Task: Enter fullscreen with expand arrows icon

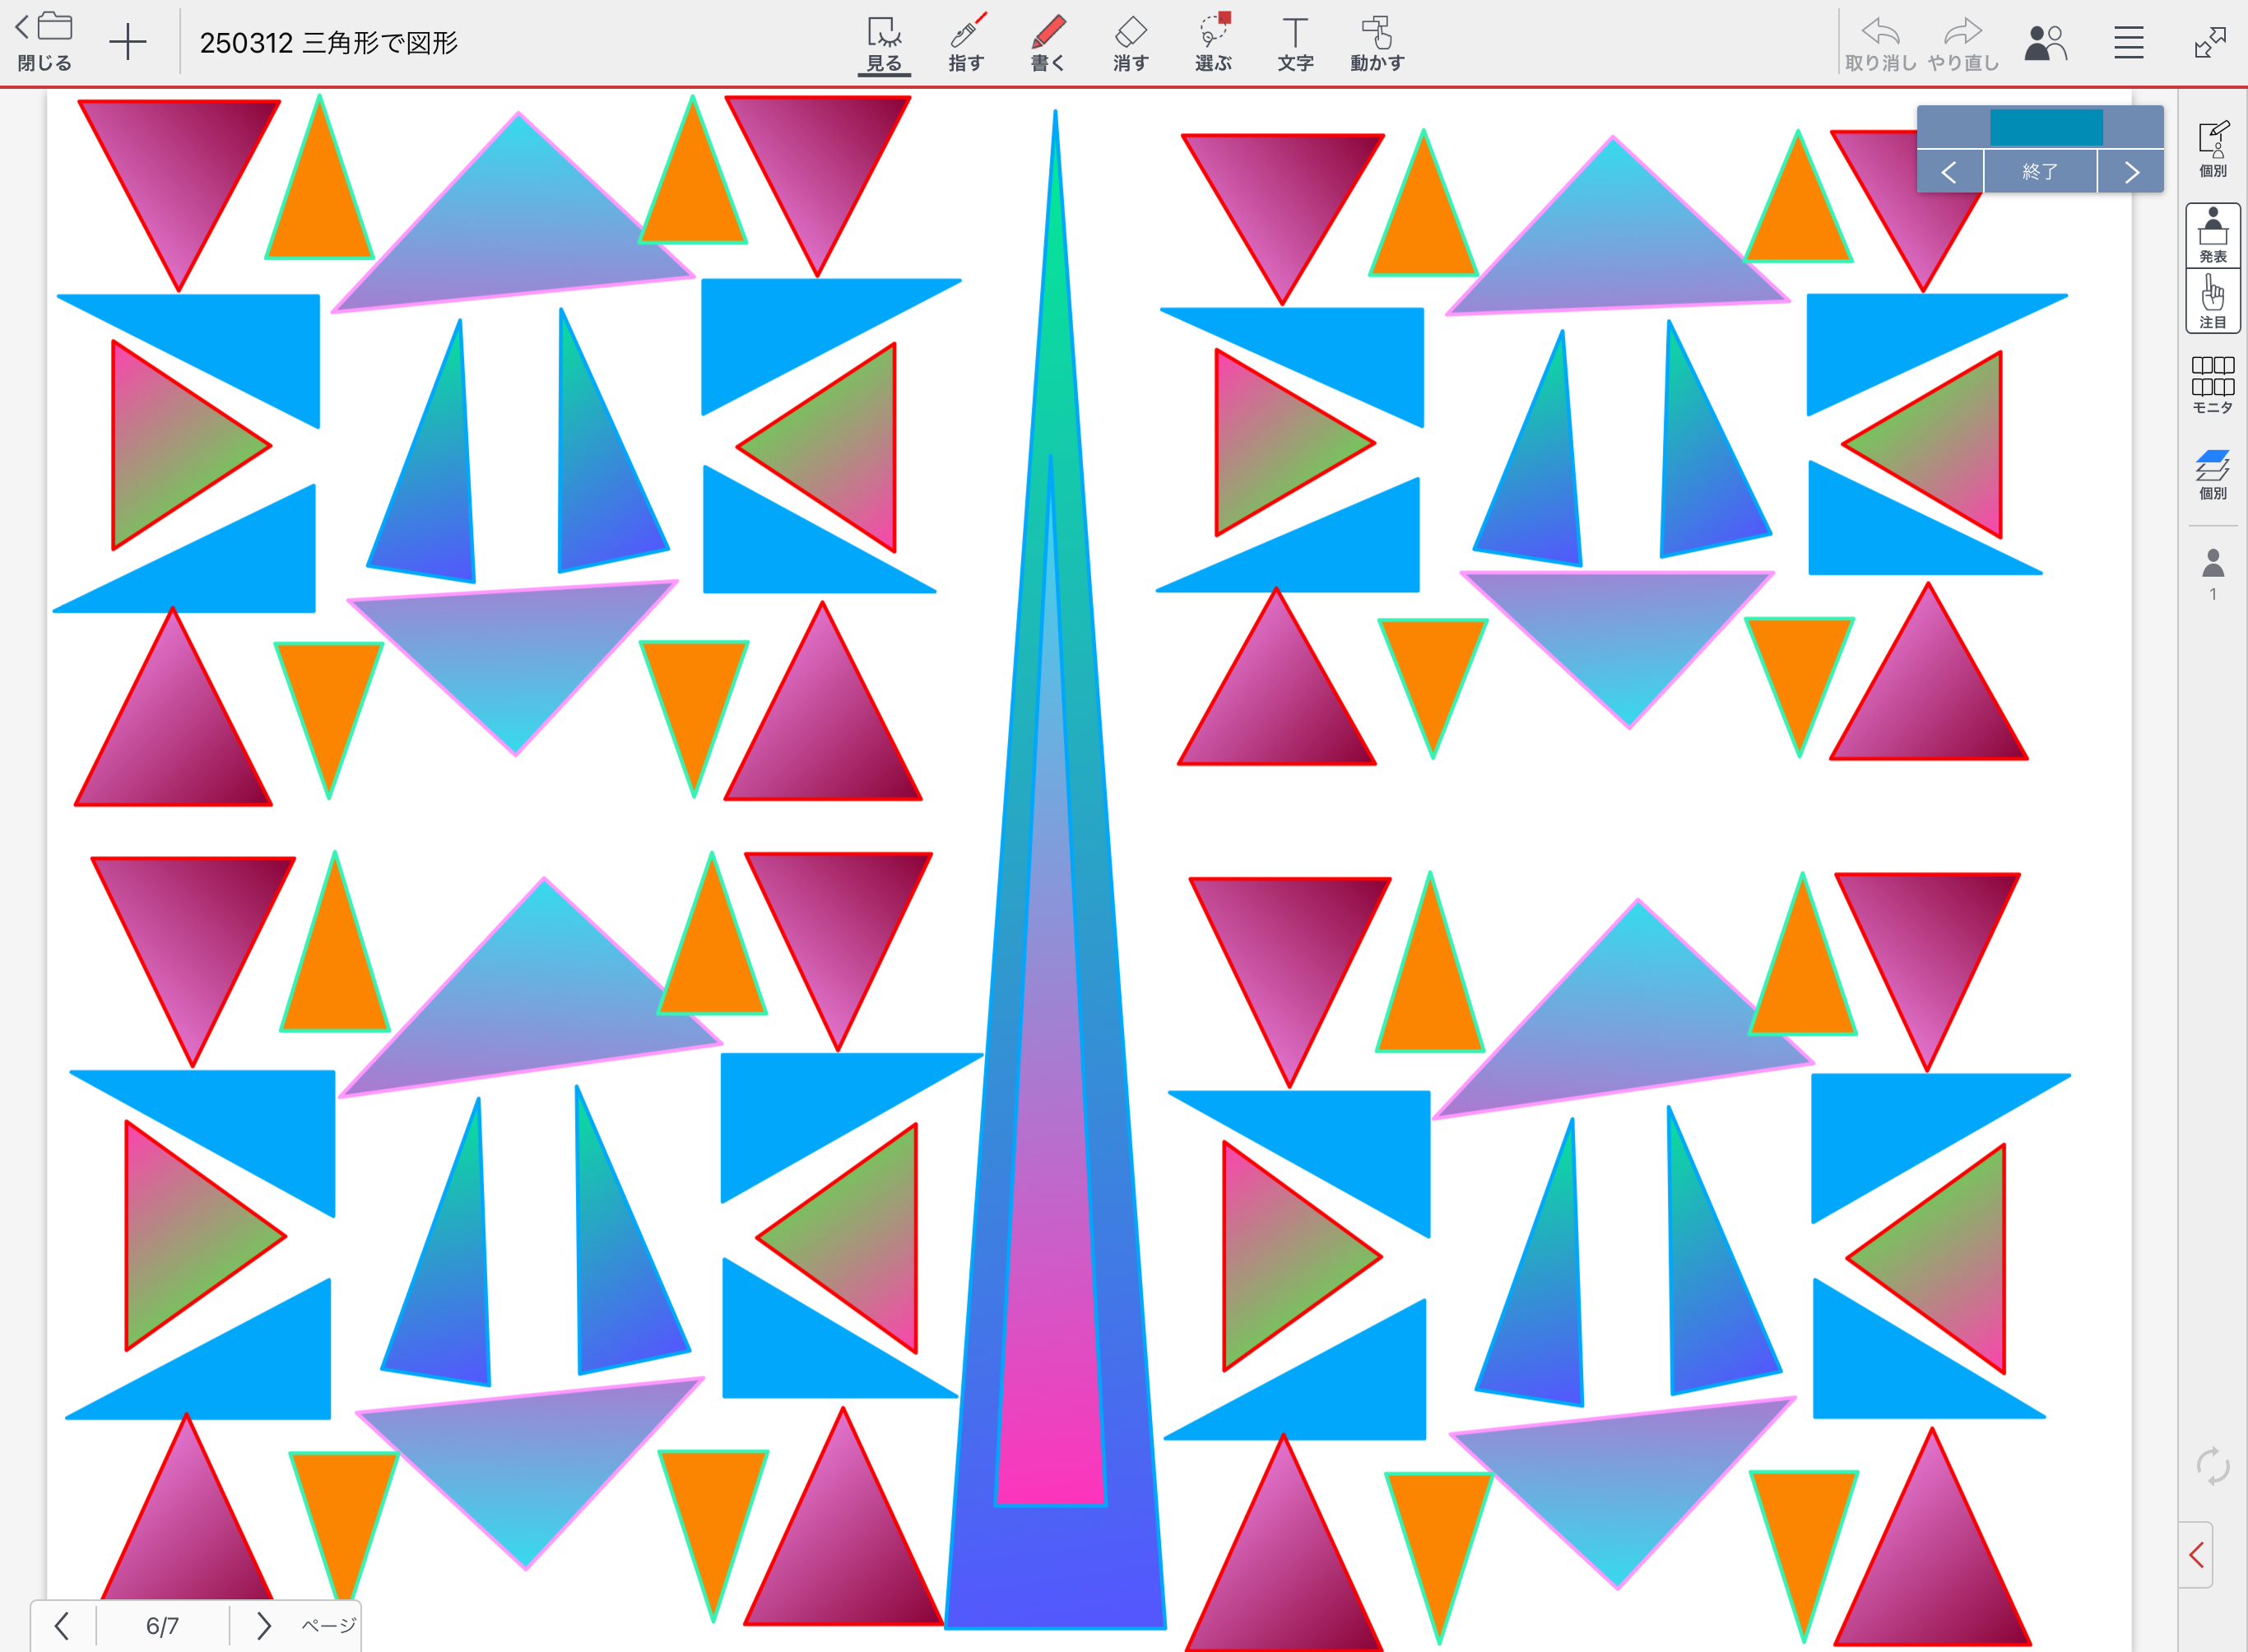Action: tap(2209, 42)
